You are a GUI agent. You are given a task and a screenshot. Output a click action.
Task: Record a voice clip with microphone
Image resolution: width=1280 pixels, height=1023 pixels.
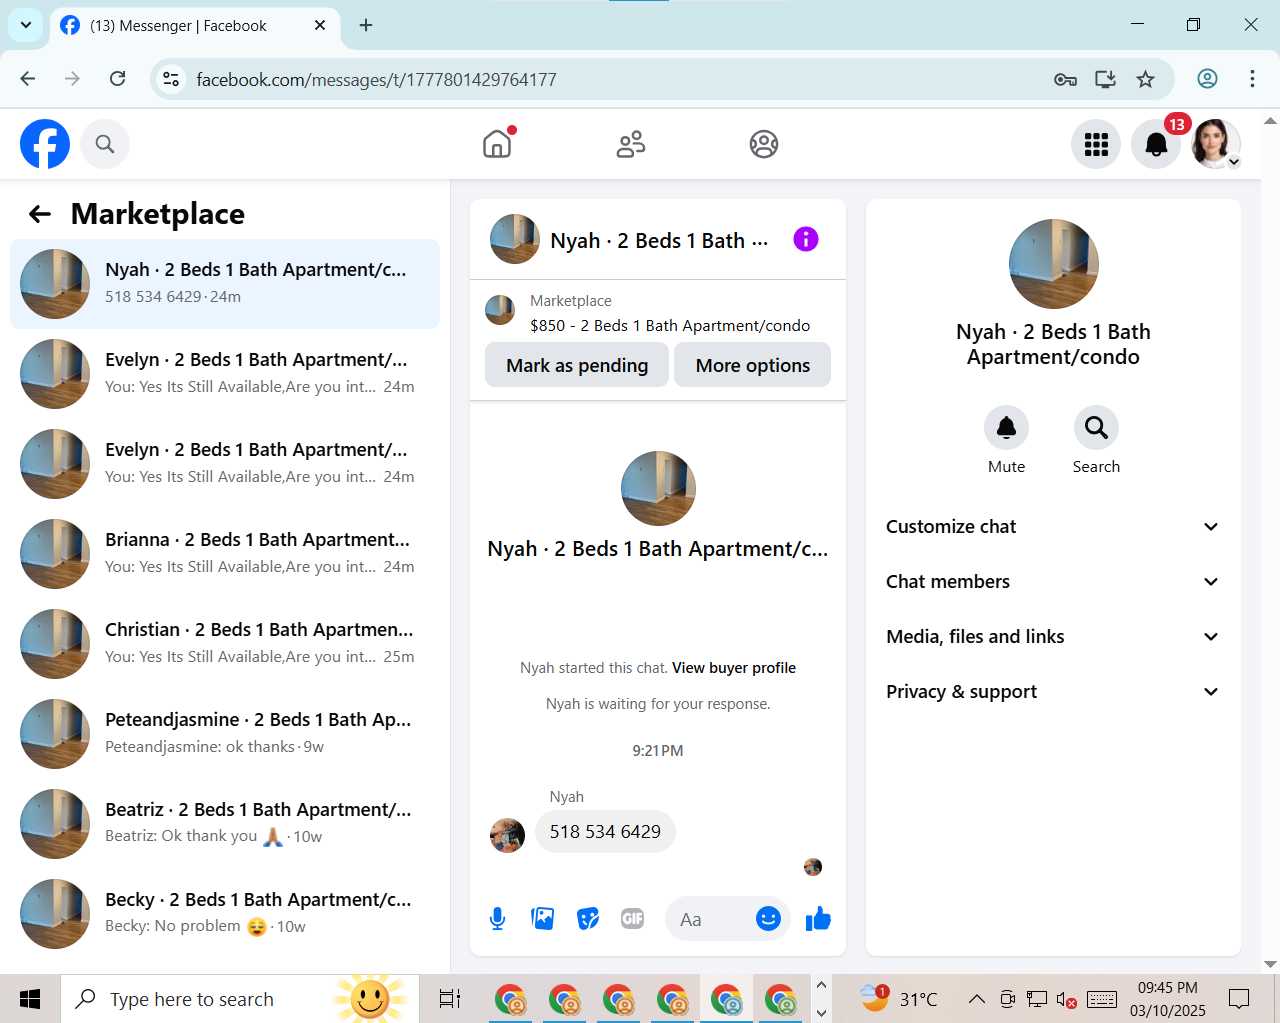(x=497, y=918)
